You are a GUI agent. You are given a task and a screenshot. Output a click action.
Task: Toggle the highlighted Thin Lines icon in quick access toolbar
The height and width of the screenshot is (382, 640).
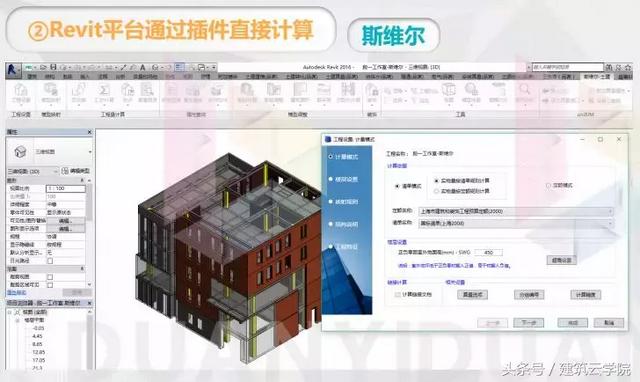click(179, 67)
